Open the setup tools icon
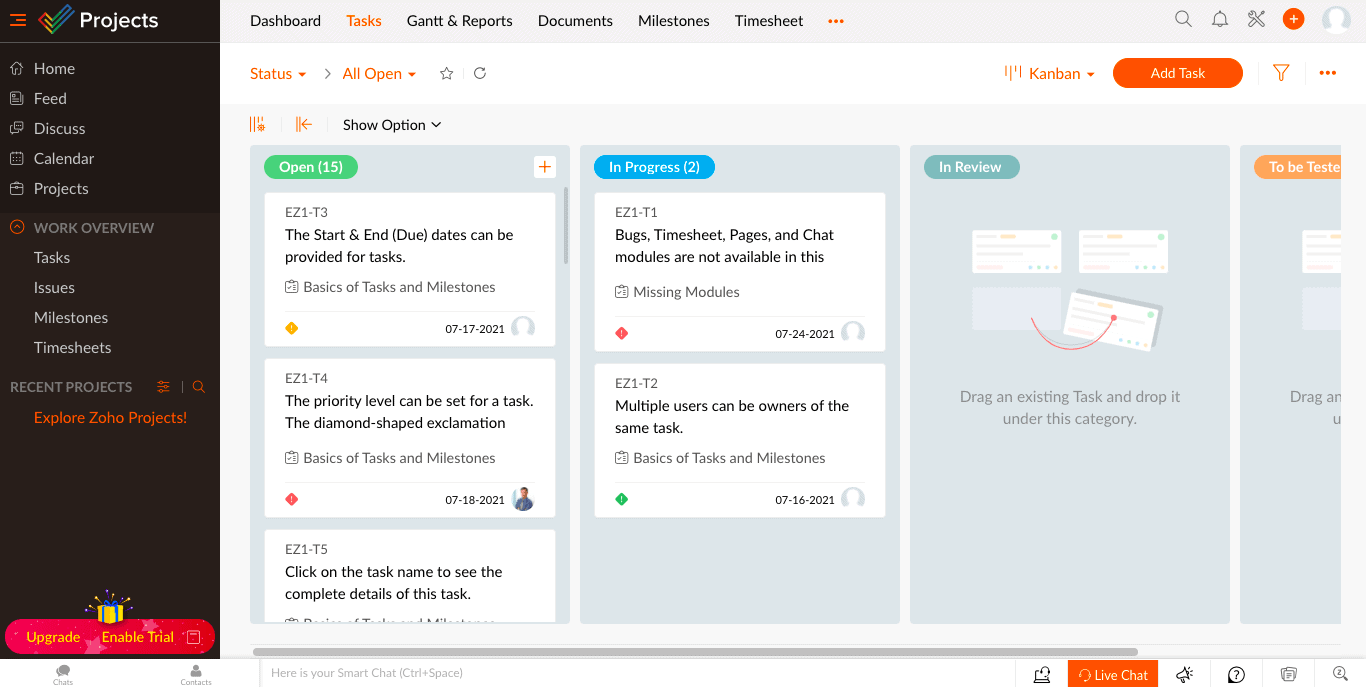 click(1257, 19)
